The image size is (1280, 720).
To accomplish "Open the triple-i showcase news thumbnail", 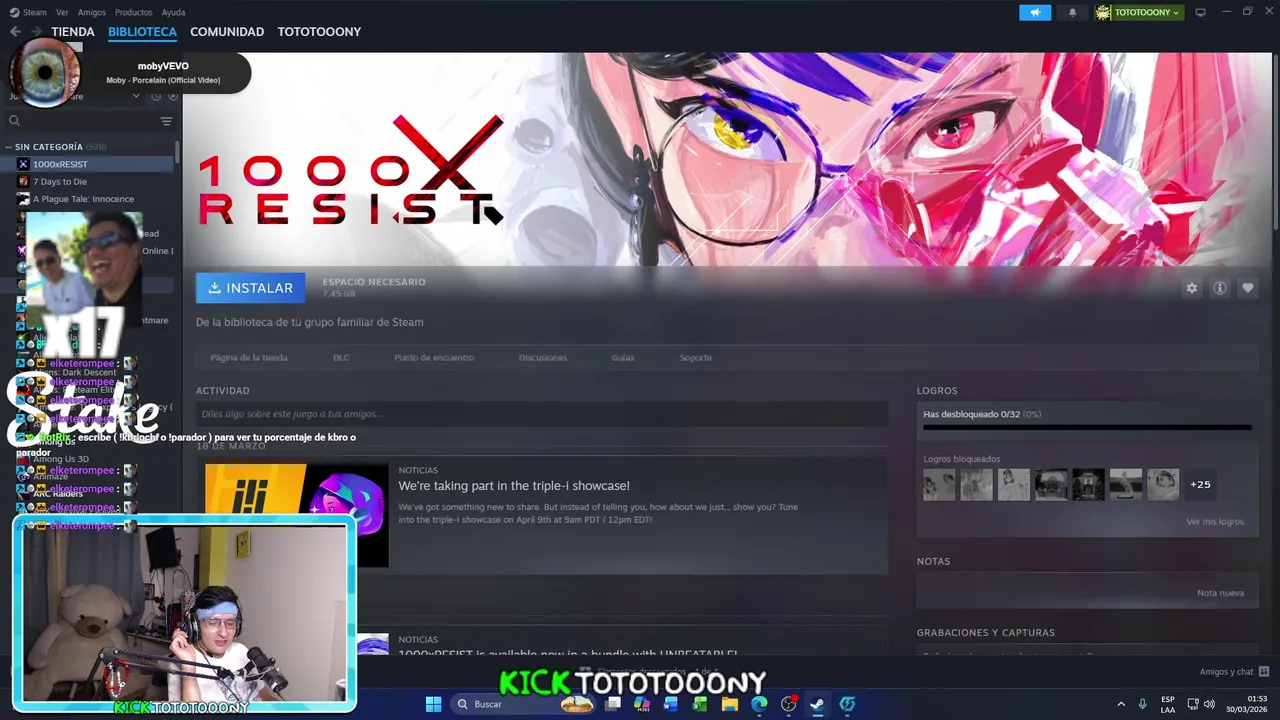I will pyautogui.click(x=297, y=515).
